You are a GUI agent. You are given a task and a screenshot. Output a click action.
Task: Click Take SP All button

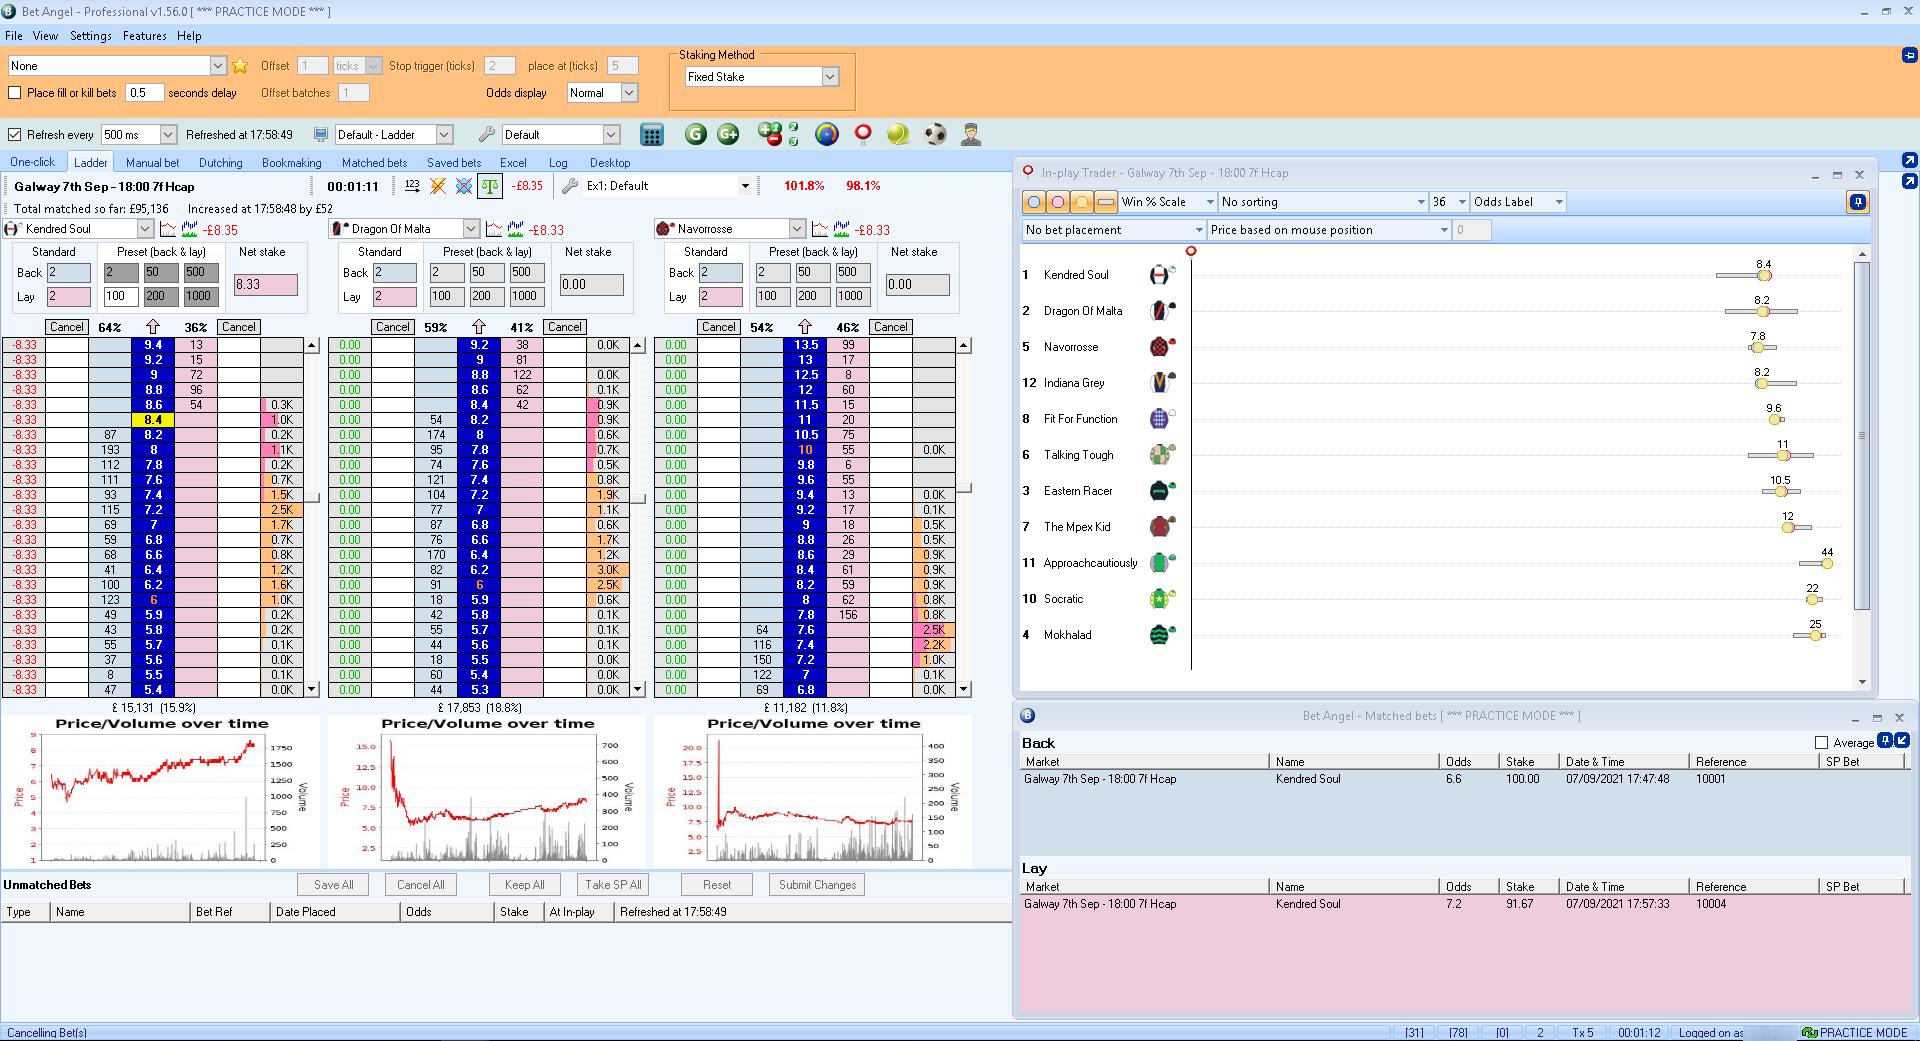click(614, 885)
